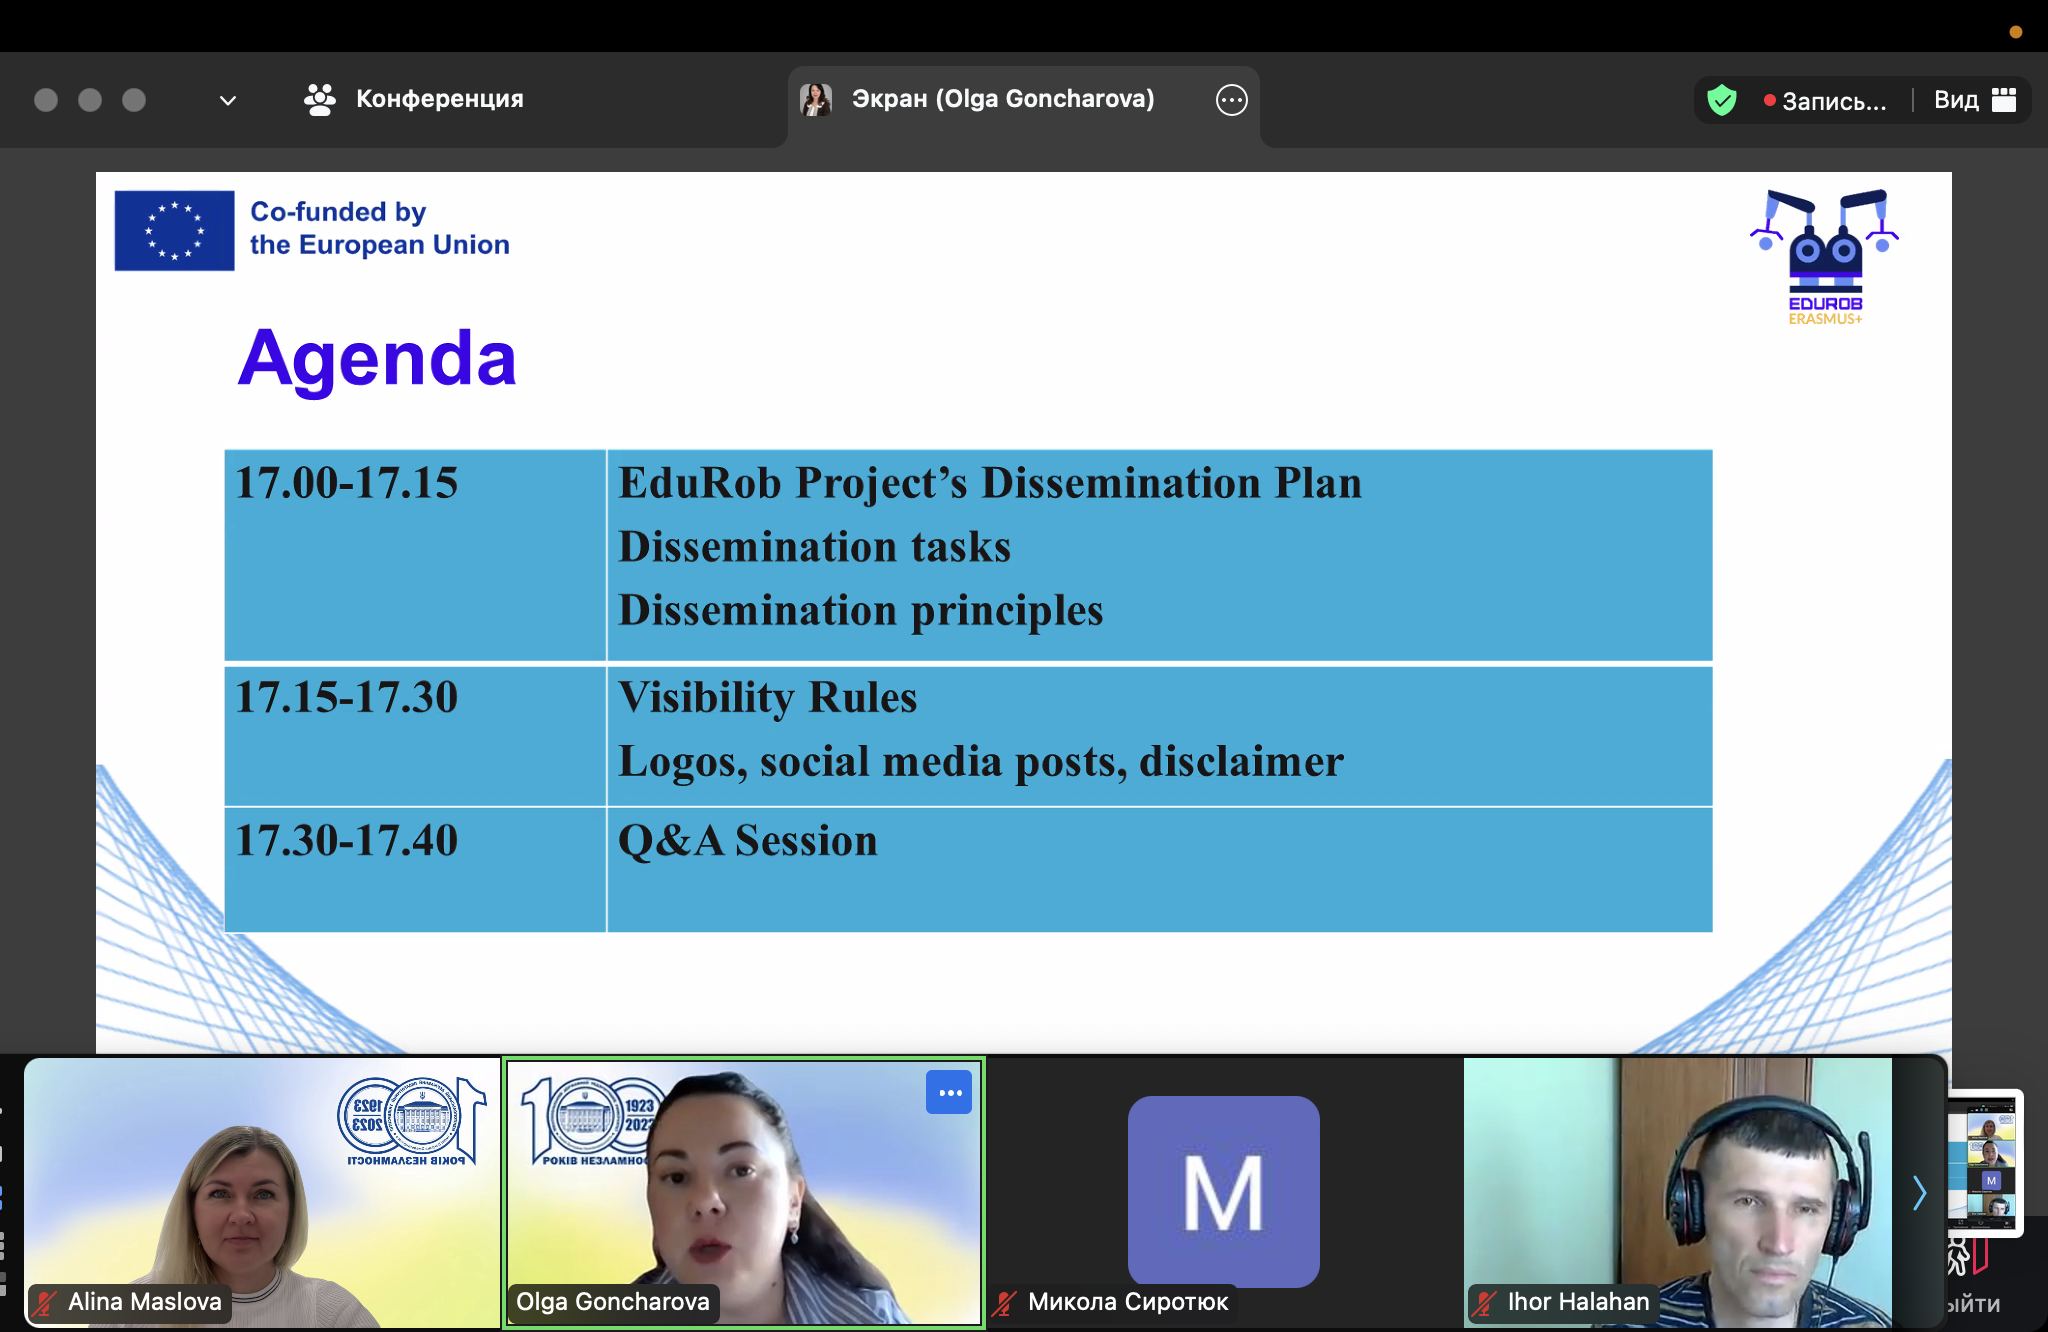Viewport: 2048px width, 1332px height.
Task: Click the Запись... recording status label
Action: click(x=1834, y=101)
